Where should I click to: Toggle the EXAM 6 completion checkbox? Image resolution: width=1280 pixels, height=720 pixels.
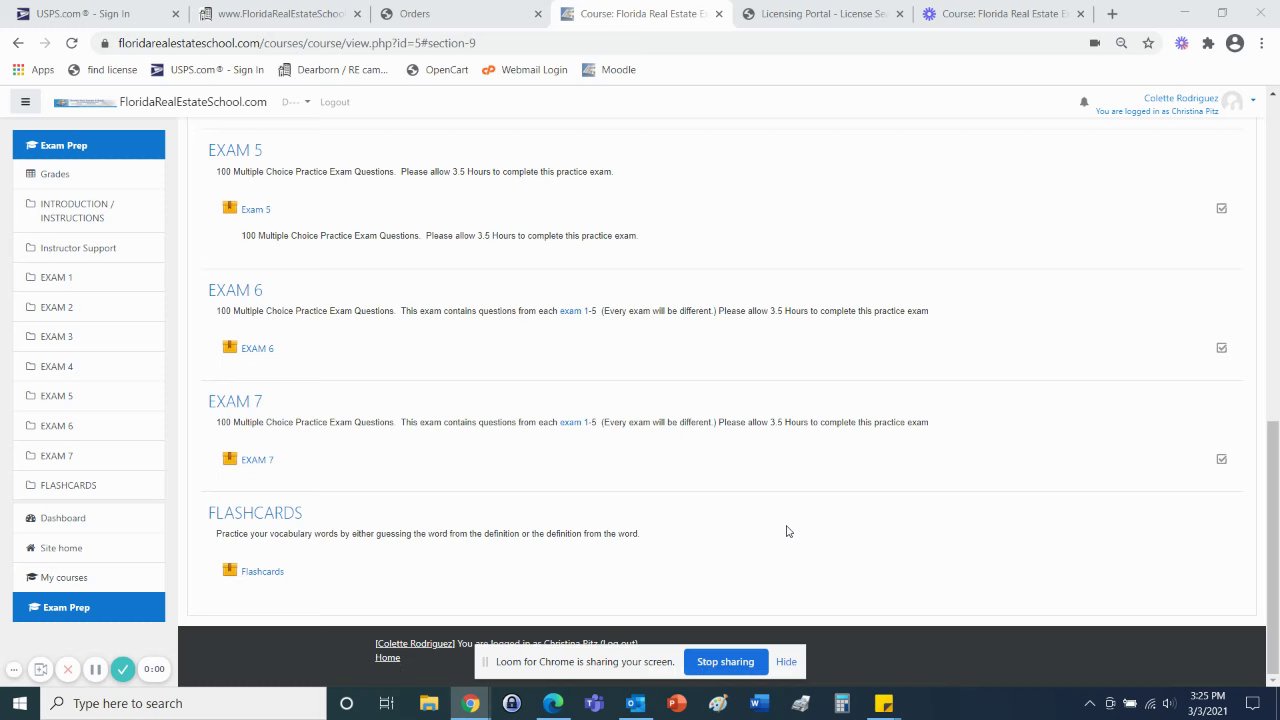[x=1221, y=347]
